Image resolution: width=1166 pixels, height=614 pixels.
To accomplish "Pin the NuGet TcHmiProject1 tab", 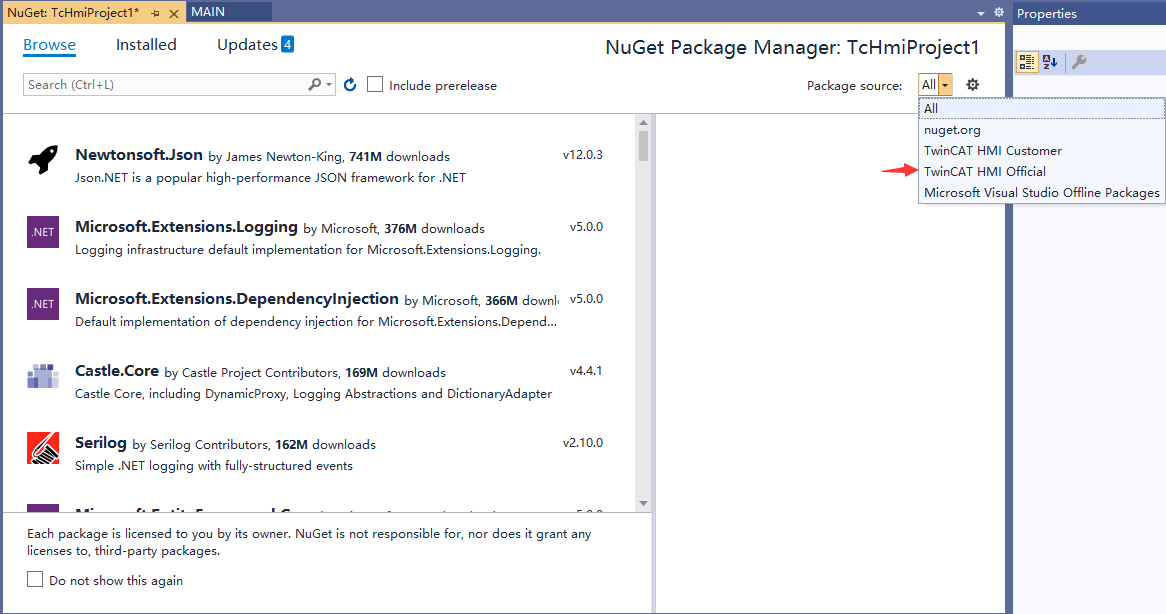I will 155,12.
